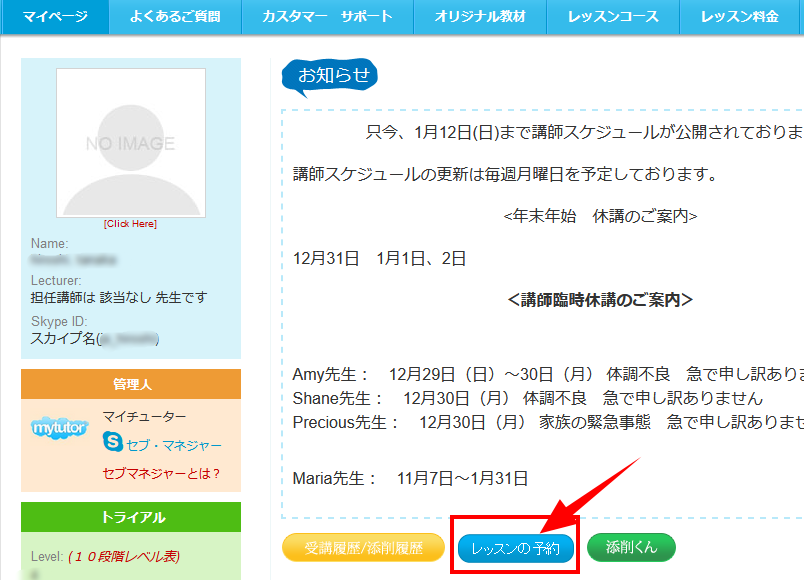Go to カスタマー サポート tab
This screenshot has width=804, height=580.
327,16
